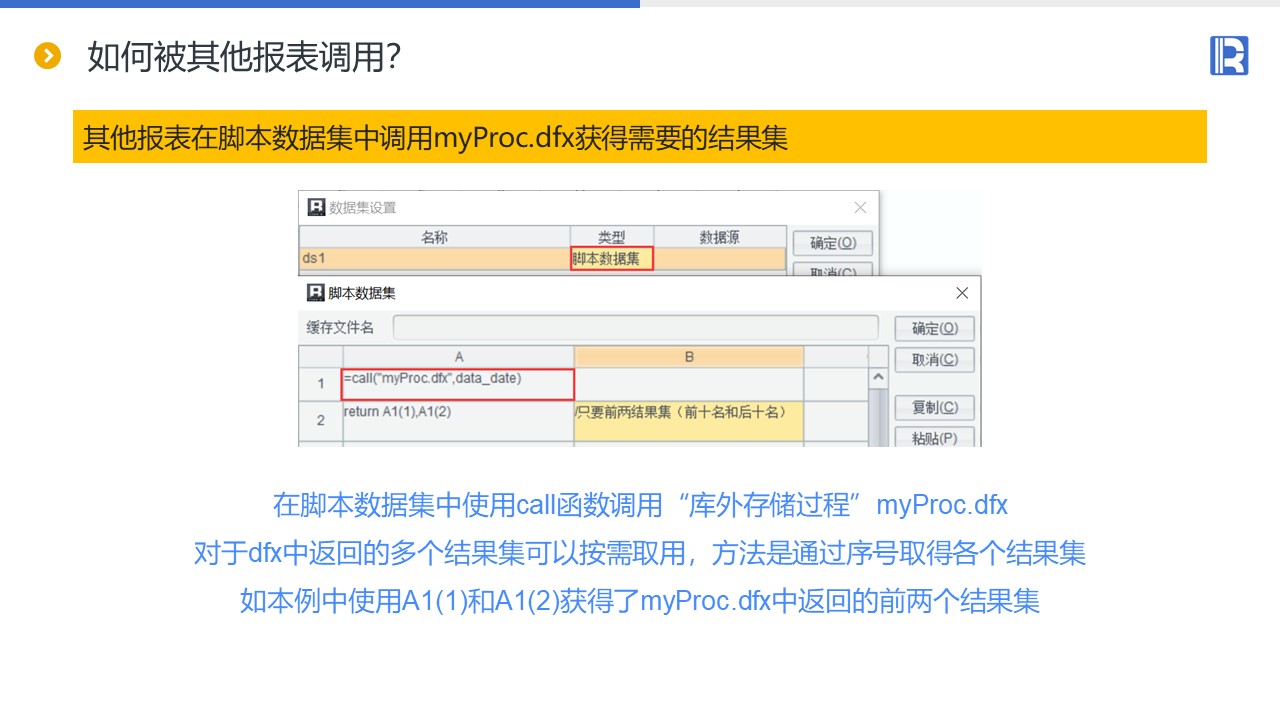Viewport: 1280px width, 720px height.
Task: Select the 类型 column header
Action: click(x=612, y=237)
